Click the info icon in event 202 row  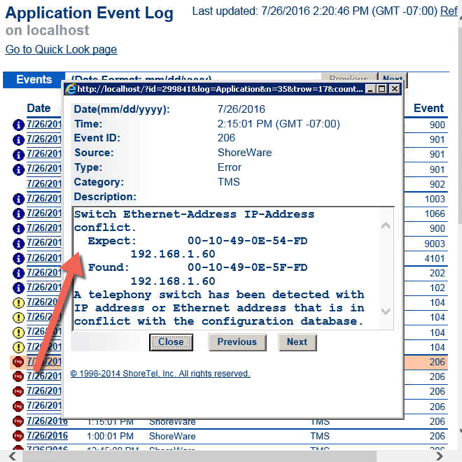pyautogui.click(x=18, y=273)
